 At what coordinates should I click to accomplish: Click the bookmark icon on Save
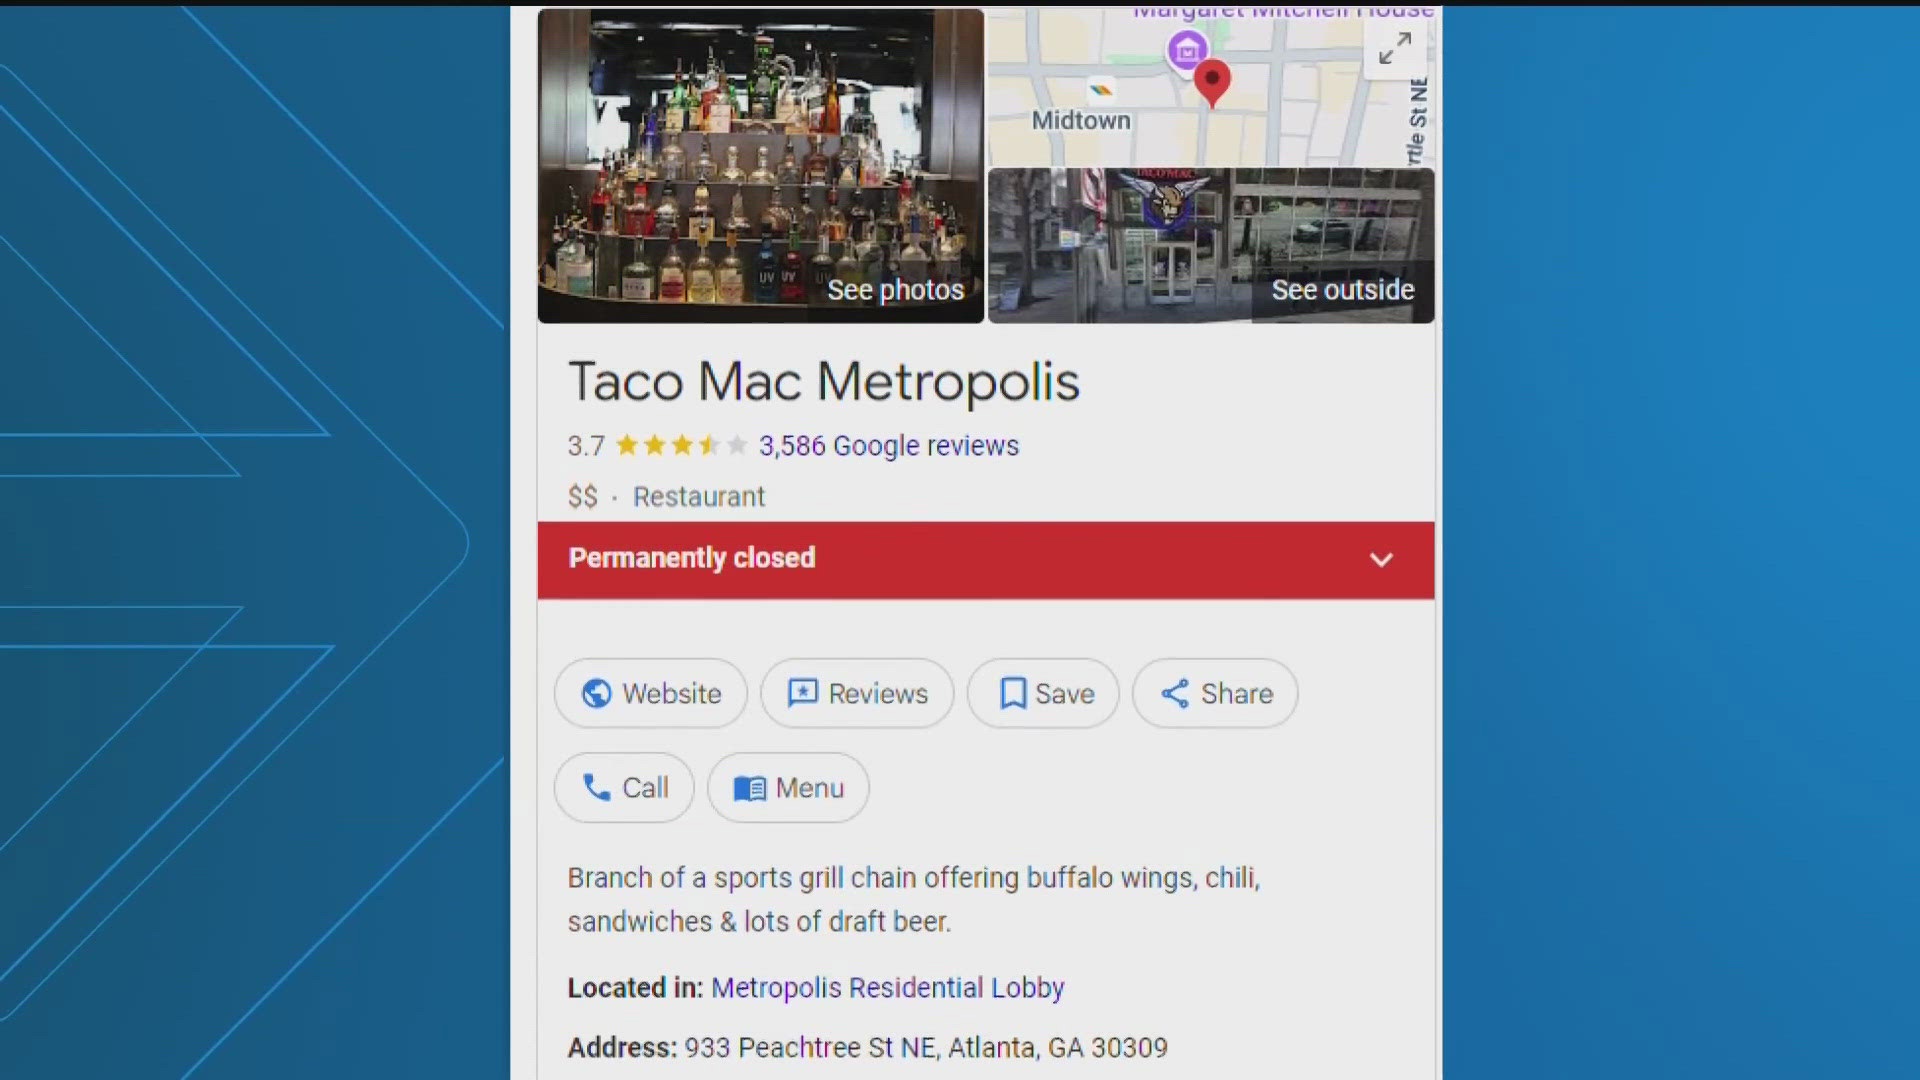(1013, 693)
